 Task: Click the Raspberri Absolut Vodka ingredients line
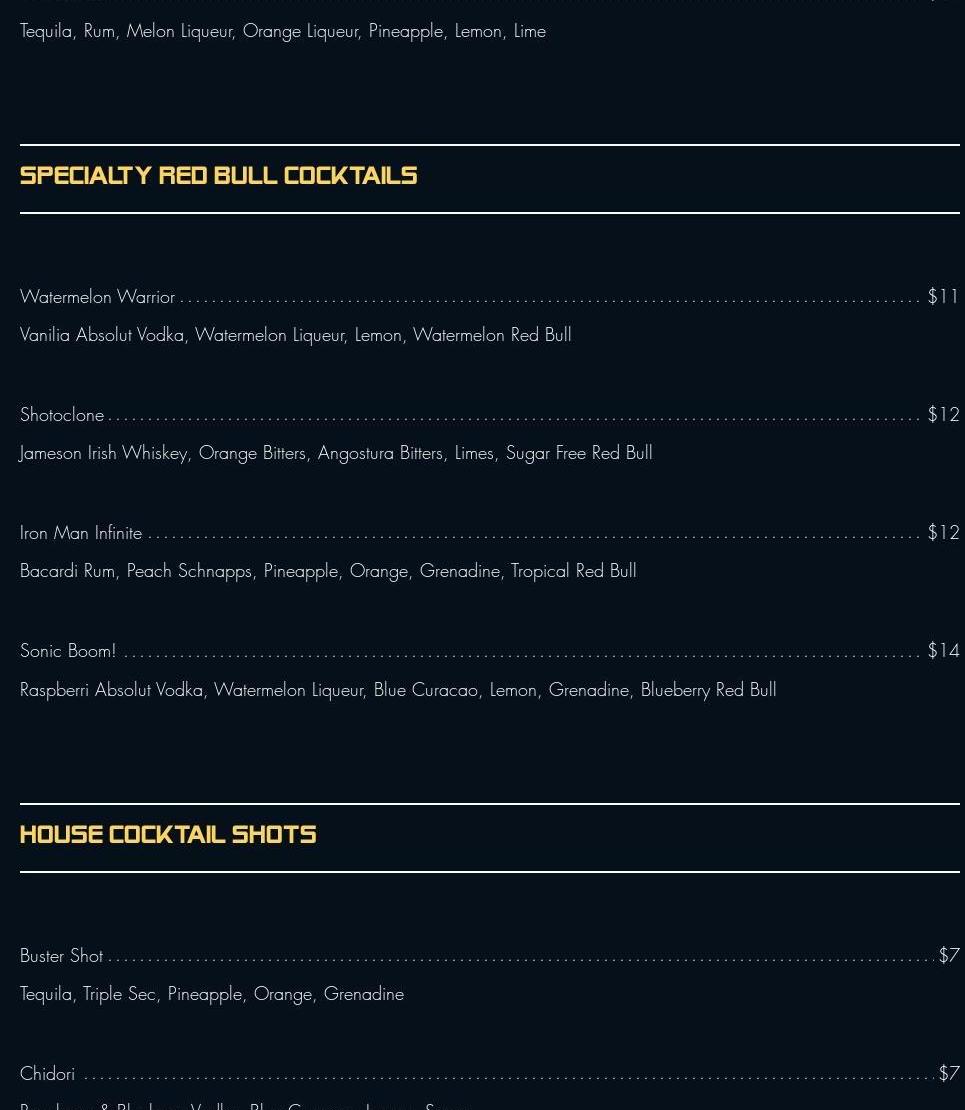coord(398,690)
